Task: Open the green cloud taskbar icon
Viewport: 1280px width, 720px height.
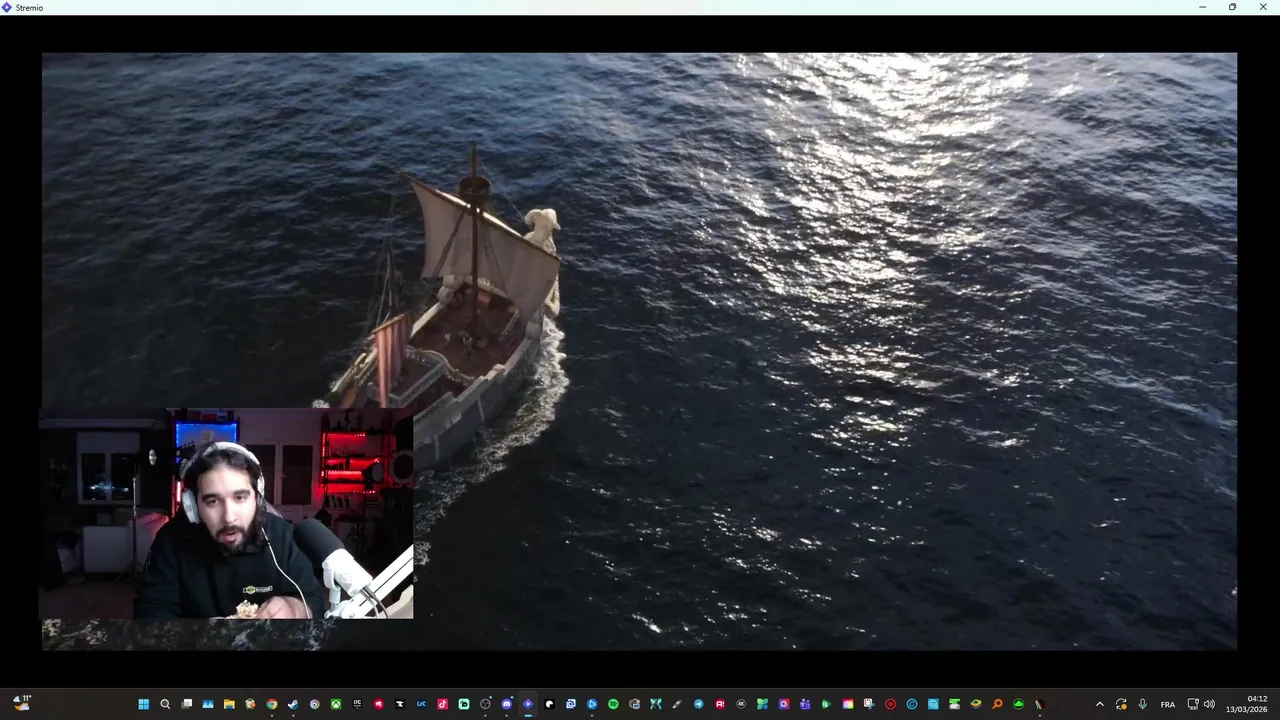Action: pyautogui.click(x=1019, y=704)
